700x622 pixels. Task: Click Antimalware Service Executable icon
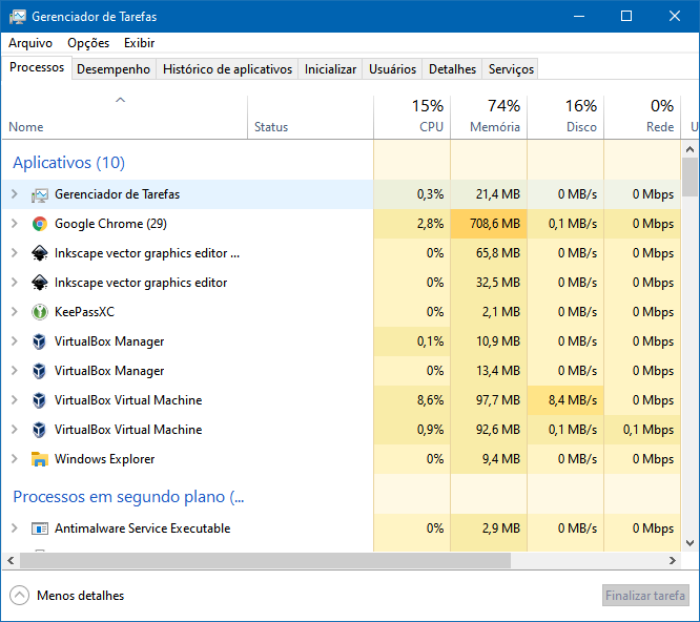tap(39, 529)
